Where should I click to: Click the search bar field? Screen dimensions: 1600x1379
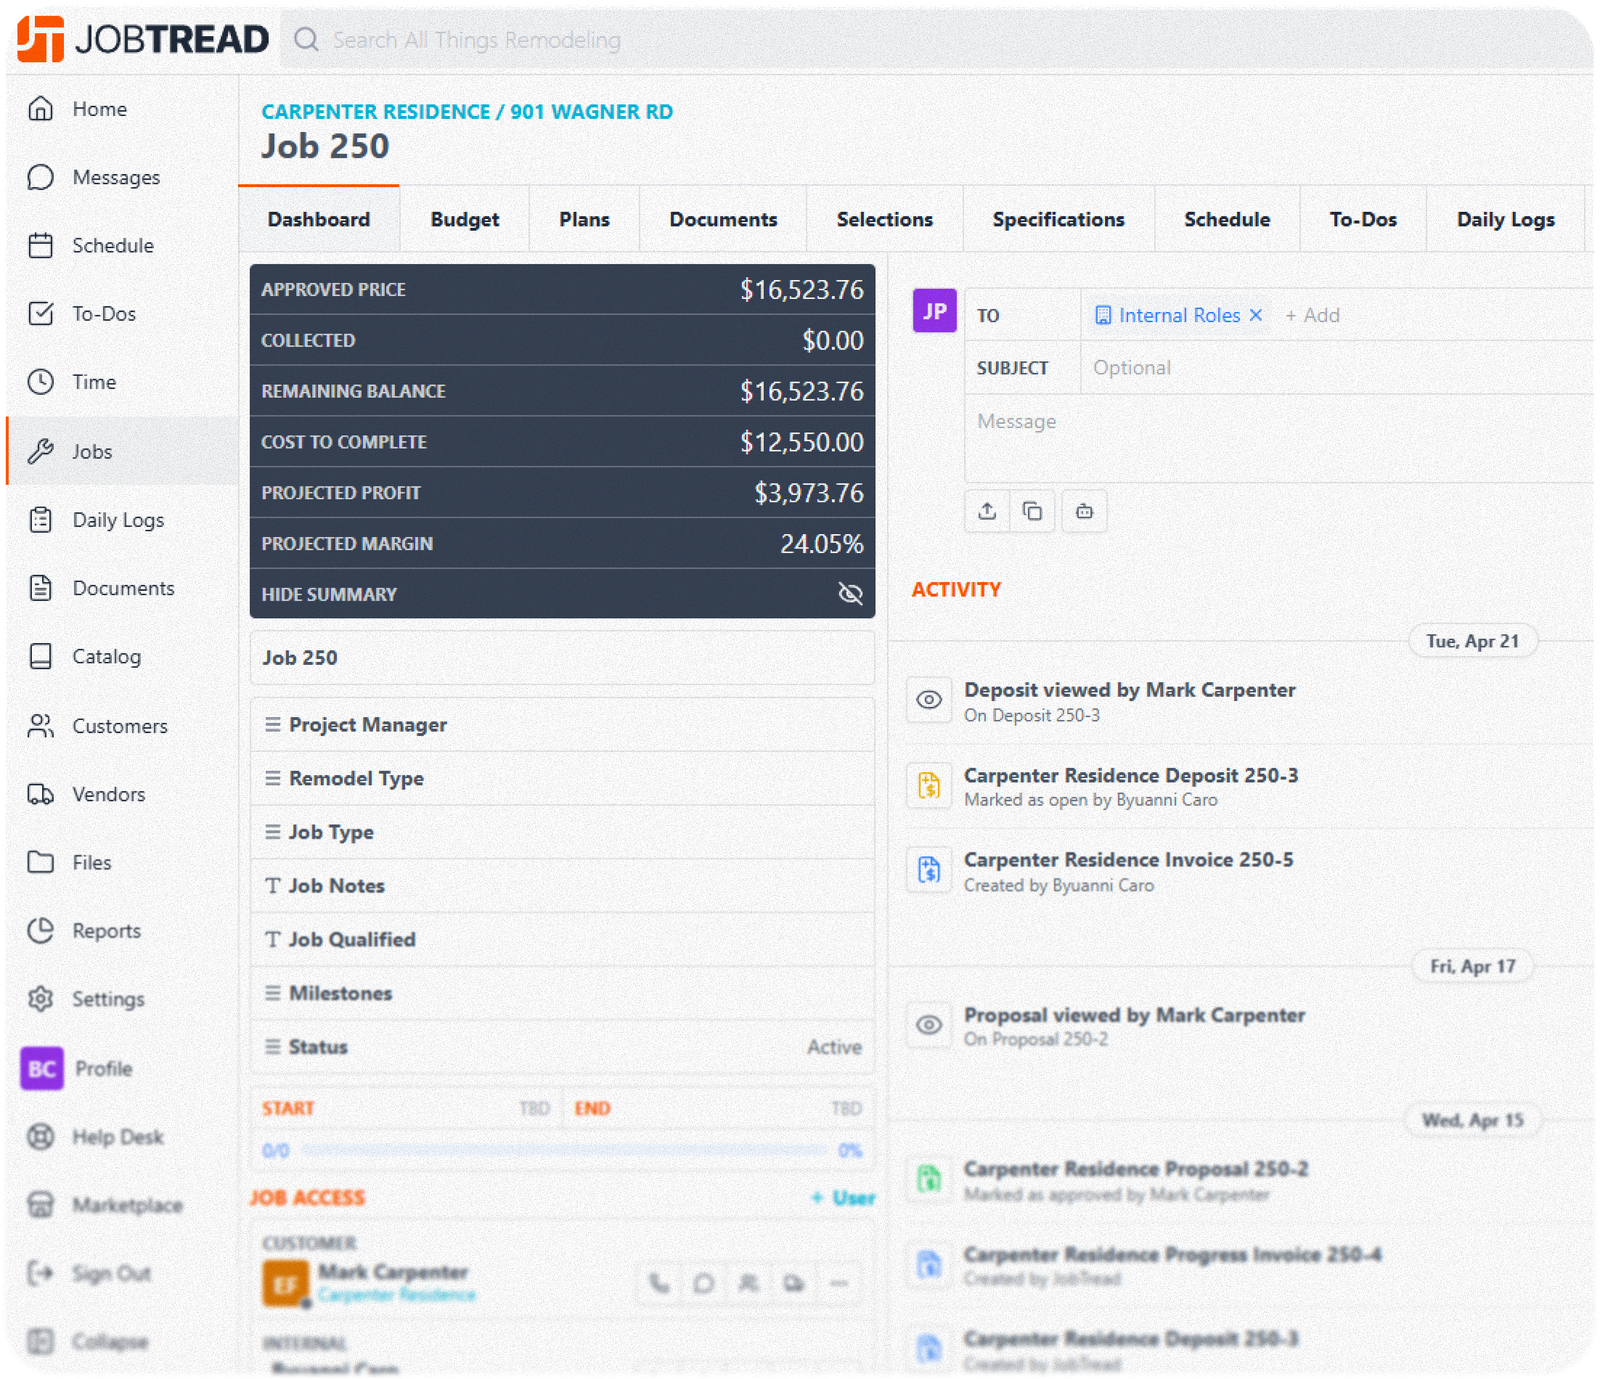(x=936, y=39)
